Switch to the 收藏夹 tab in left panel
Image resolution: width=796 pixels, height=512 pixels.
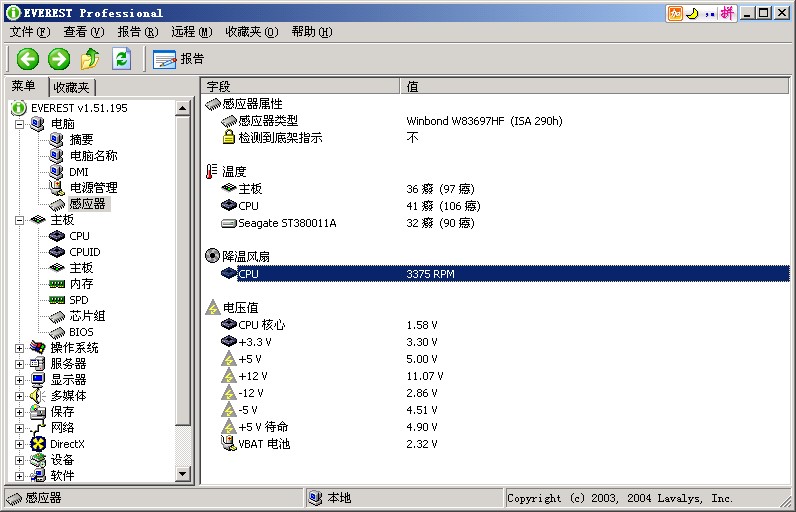pos(72,87)
